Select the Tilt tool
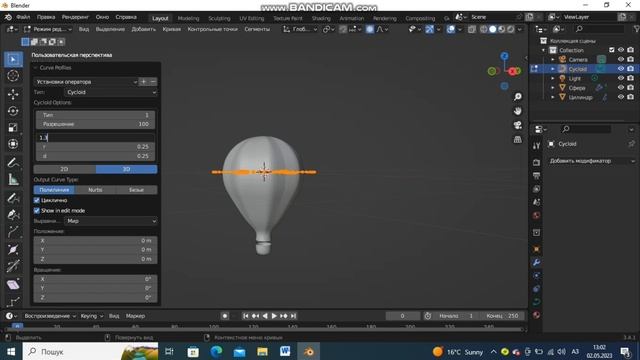This screenshot has width=640, height=360. pyautogui.click(x=13, y=266)
